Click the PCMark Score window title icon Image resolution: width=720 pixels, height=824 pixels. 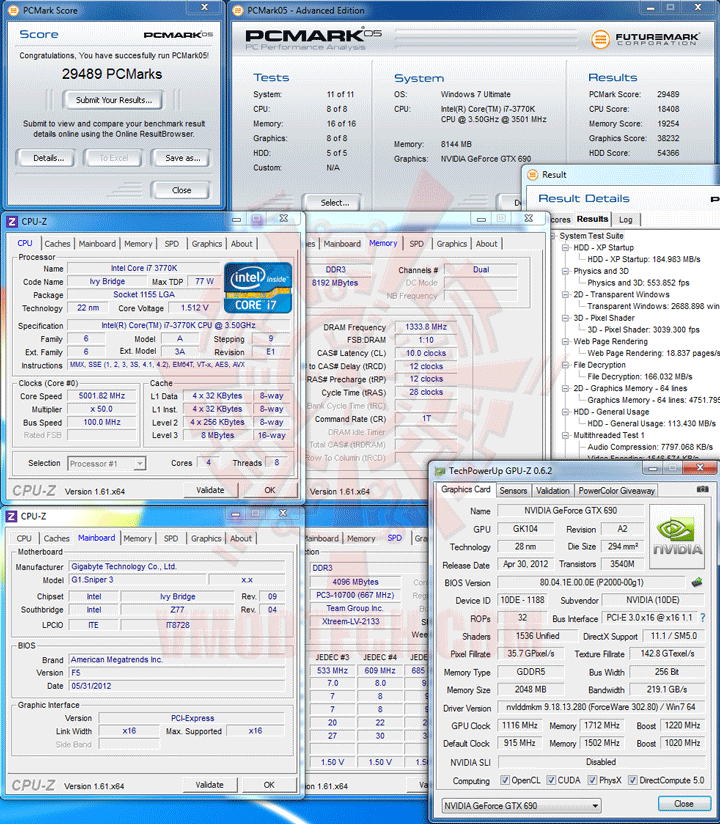(x=14, y=10)
